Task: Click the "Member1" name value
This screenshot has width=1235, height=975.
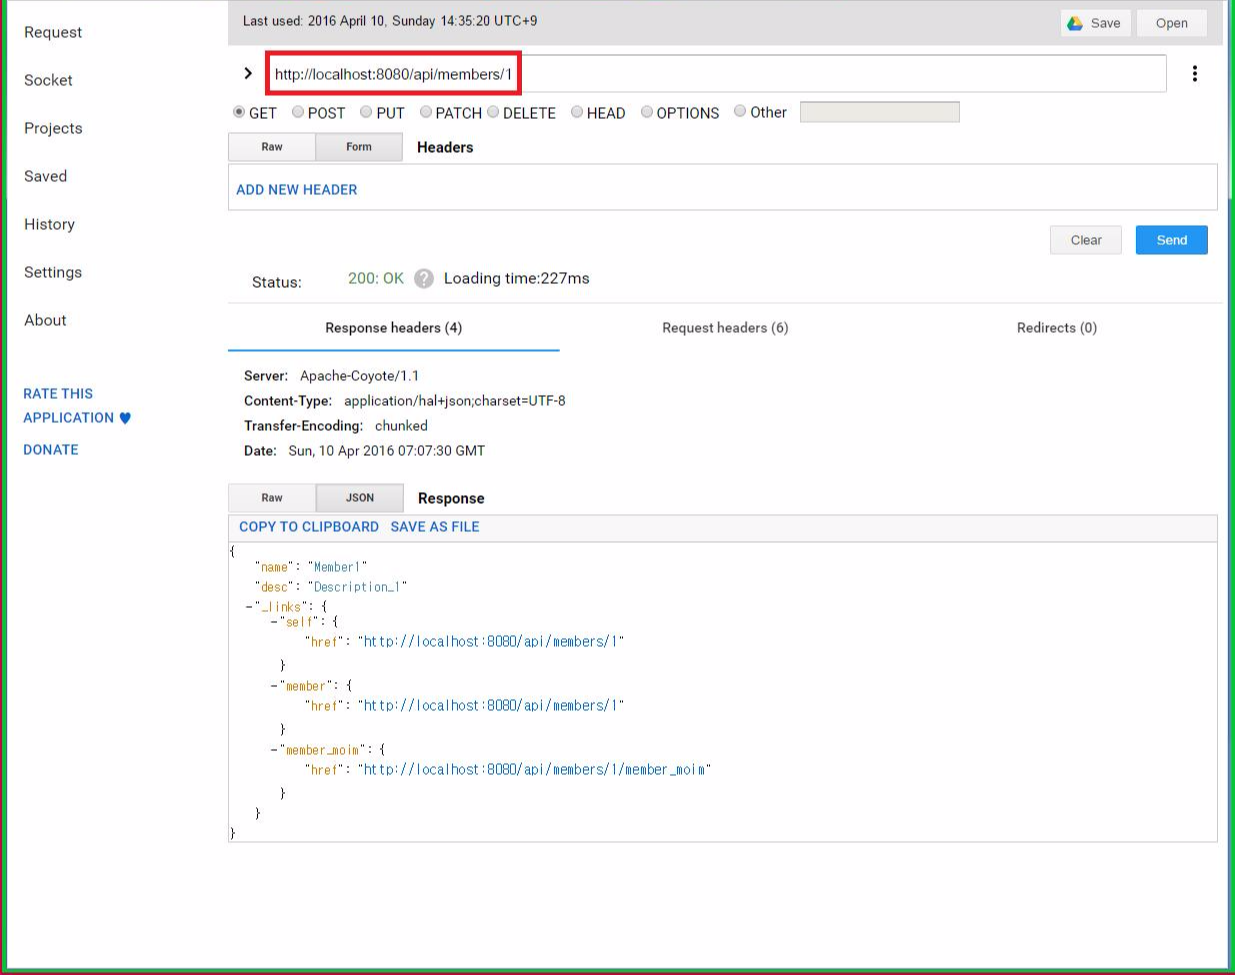Action: 338,567
